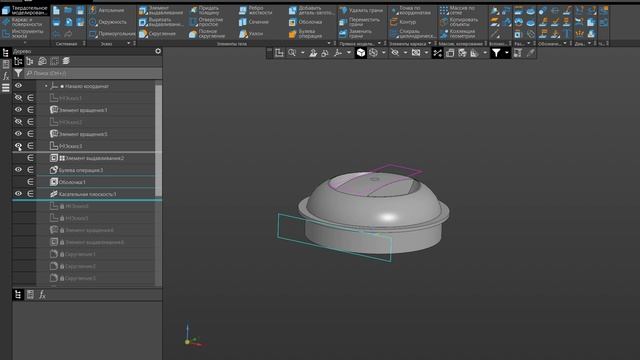Run Добавить деталь-заготовку command
This screenshot has width=640, height=360.
pos(312,11)
